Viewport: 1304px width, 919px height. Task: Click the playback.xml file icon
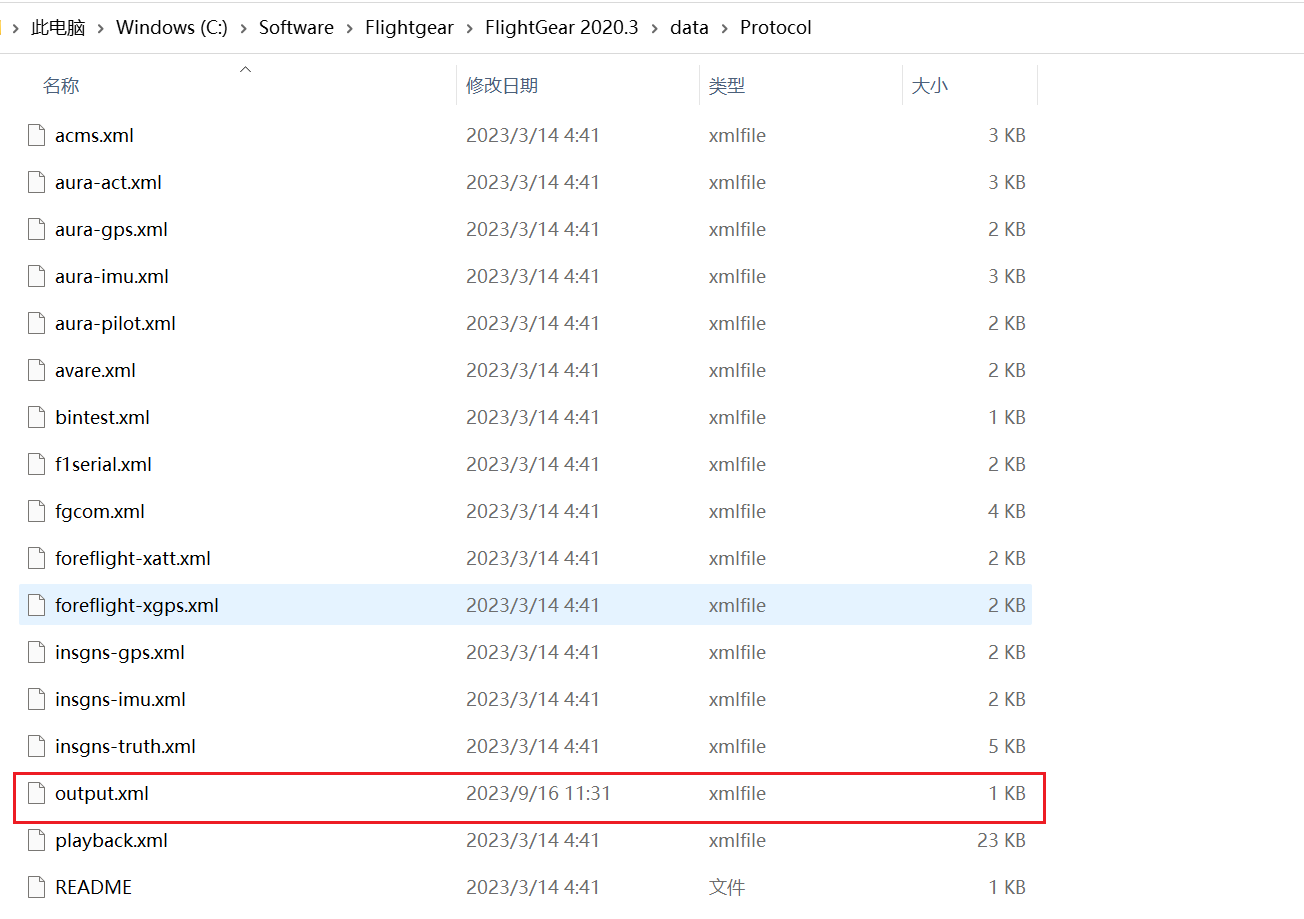[35, 840]
